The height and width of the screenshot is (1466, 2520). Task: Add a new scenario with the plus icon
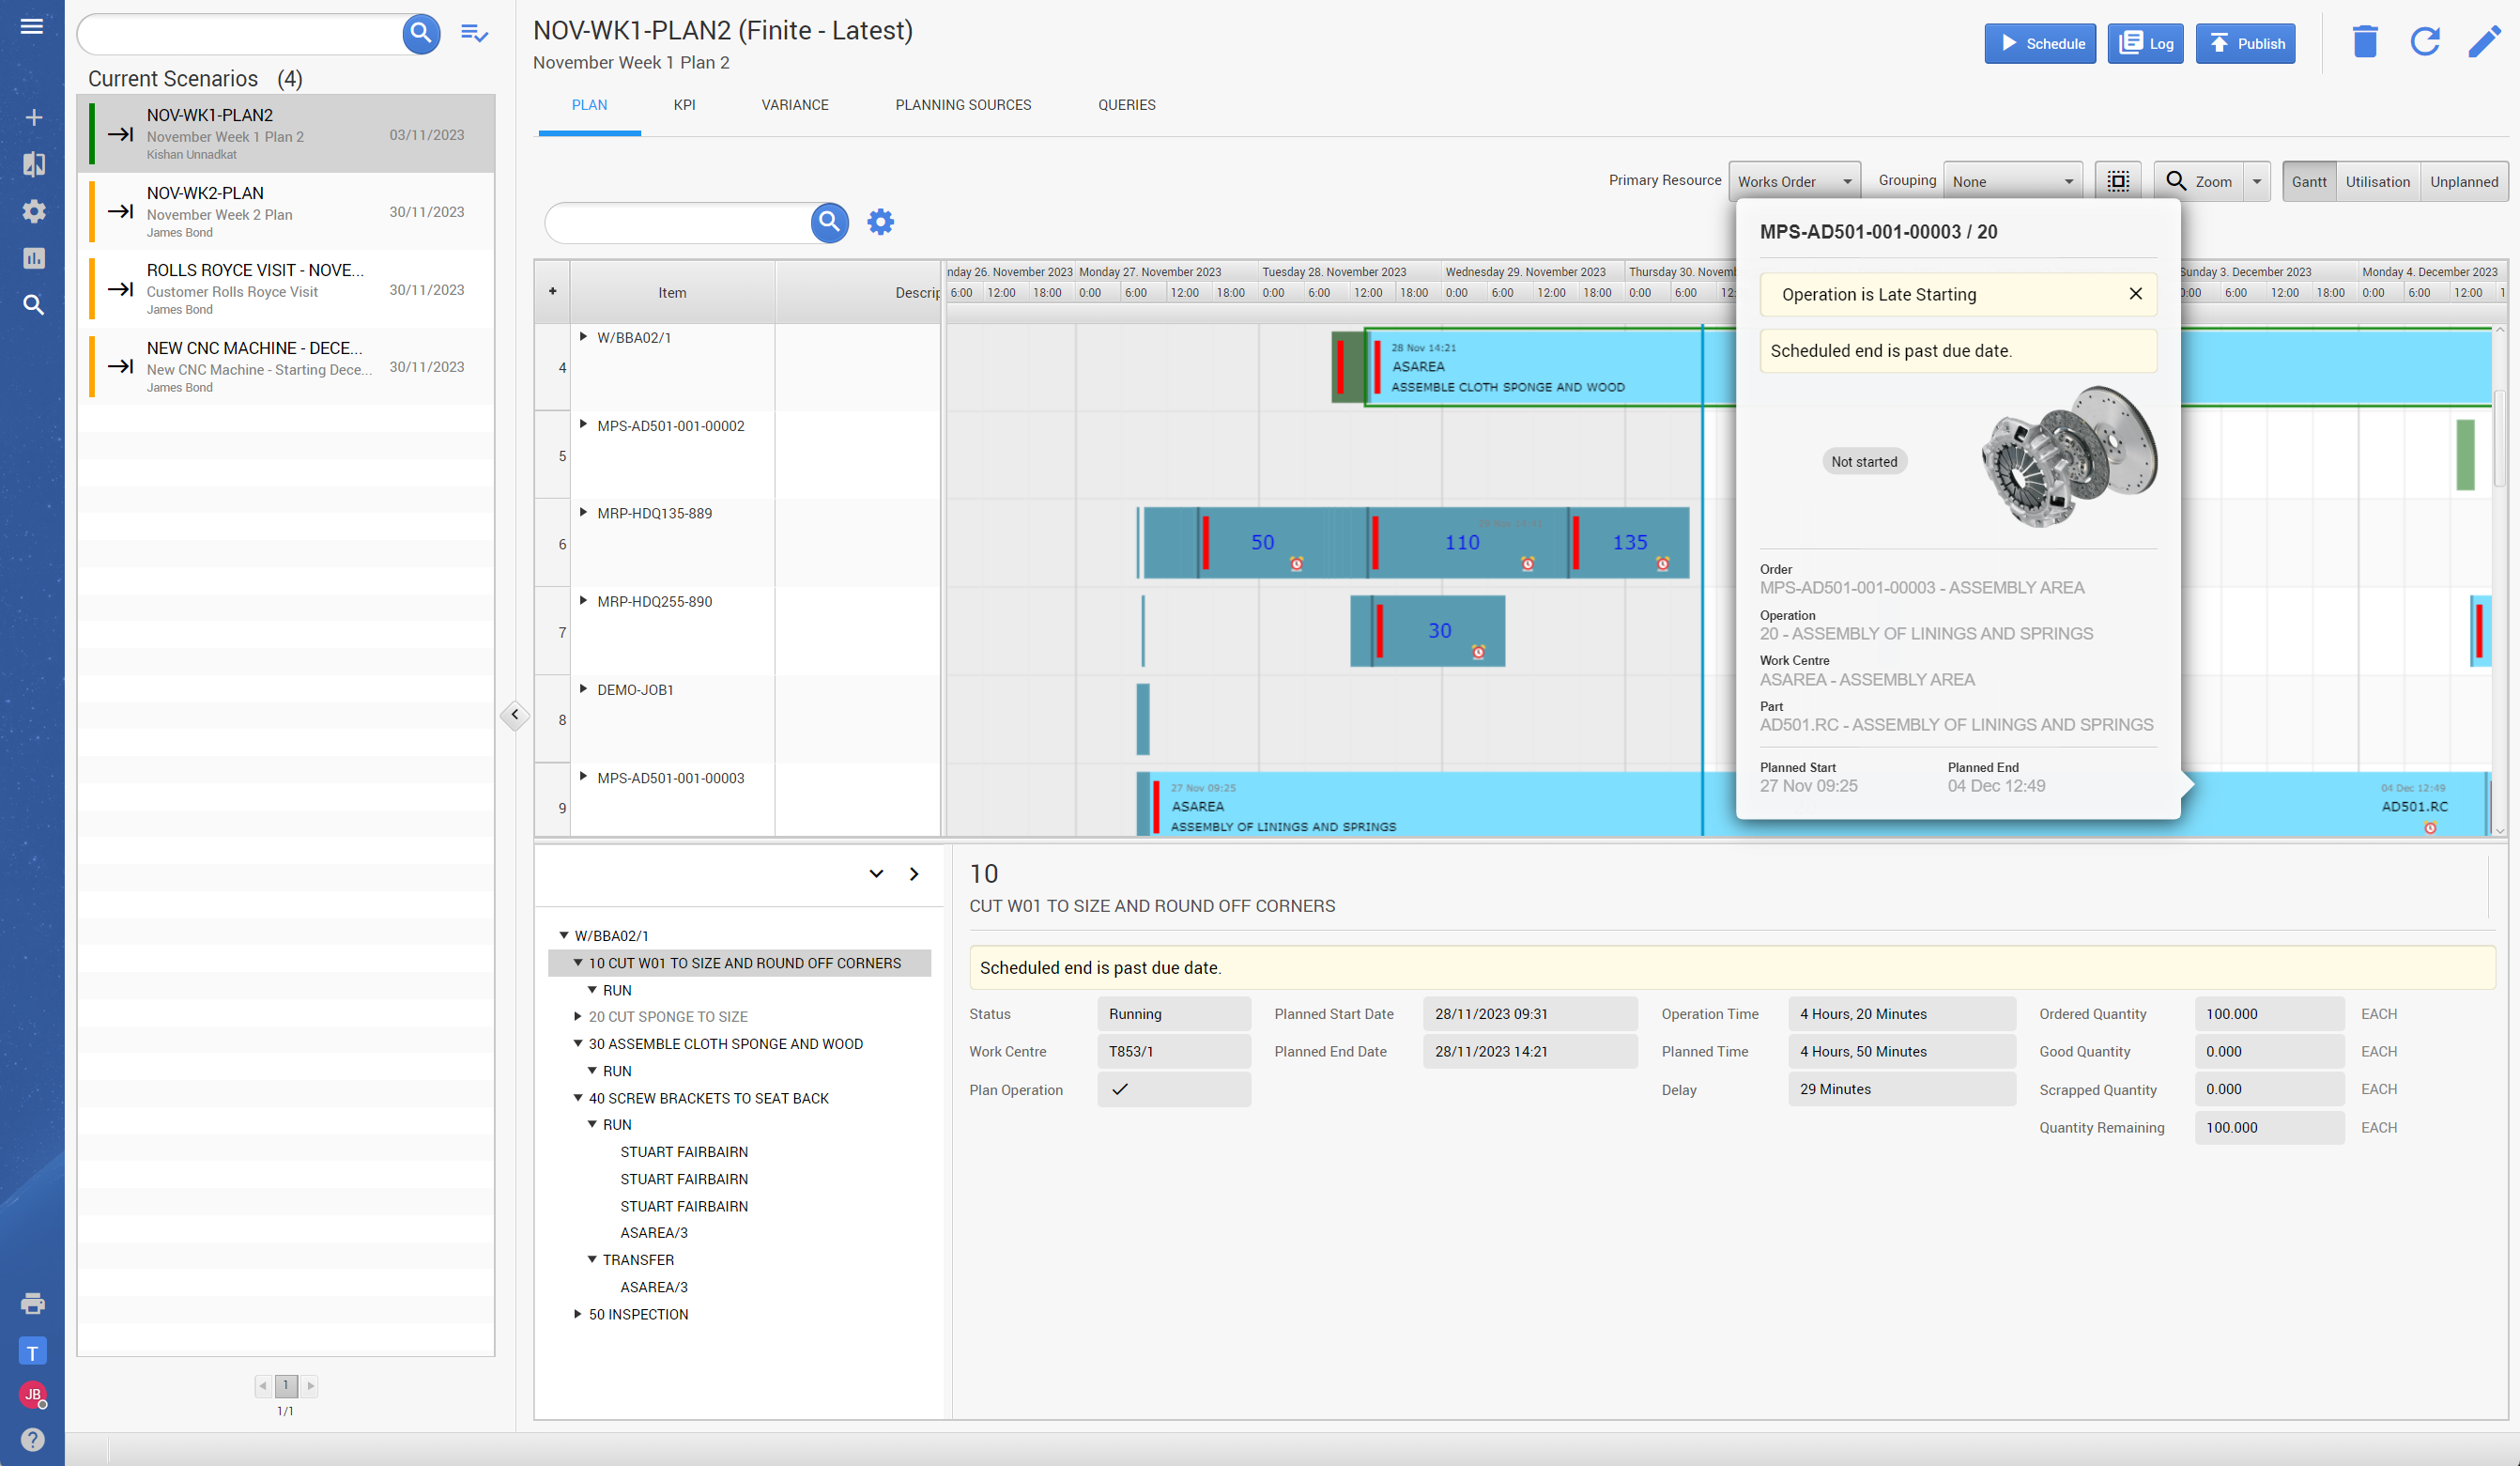coord(33,117)
